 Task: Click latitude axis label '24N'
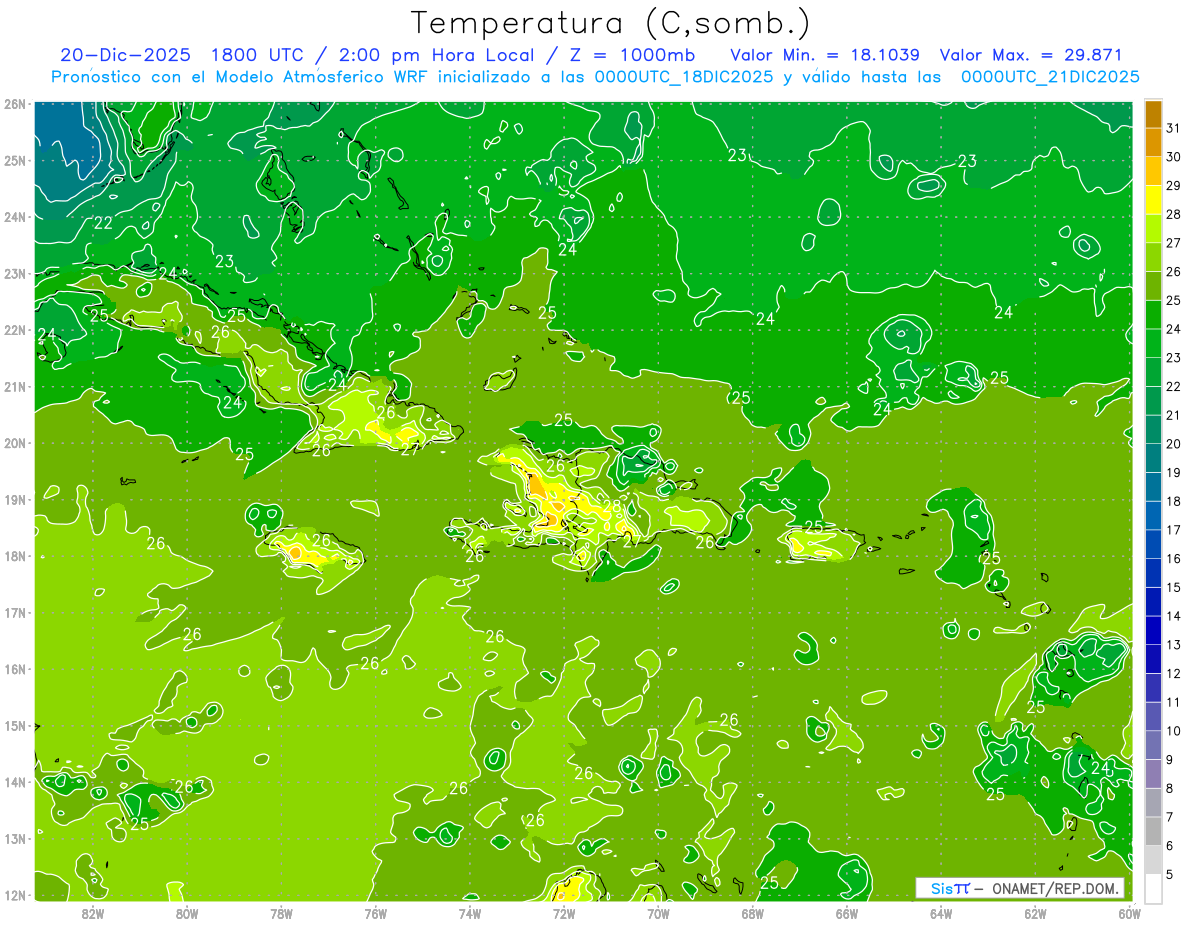pos(14,217)
